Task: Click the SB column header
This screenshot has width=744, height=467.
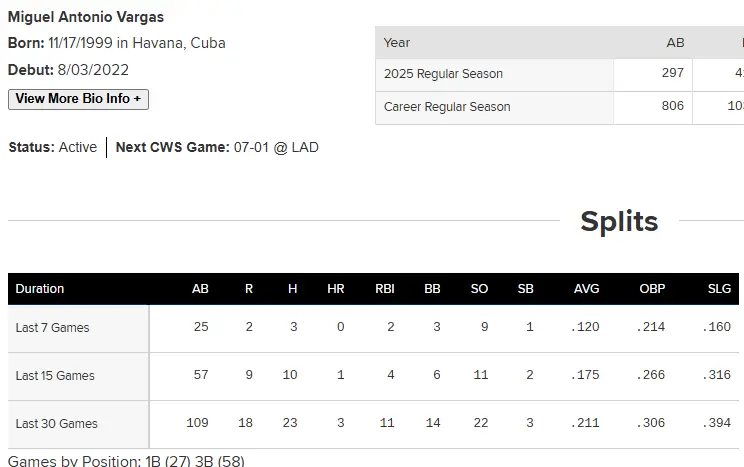Action: point(526,289)
